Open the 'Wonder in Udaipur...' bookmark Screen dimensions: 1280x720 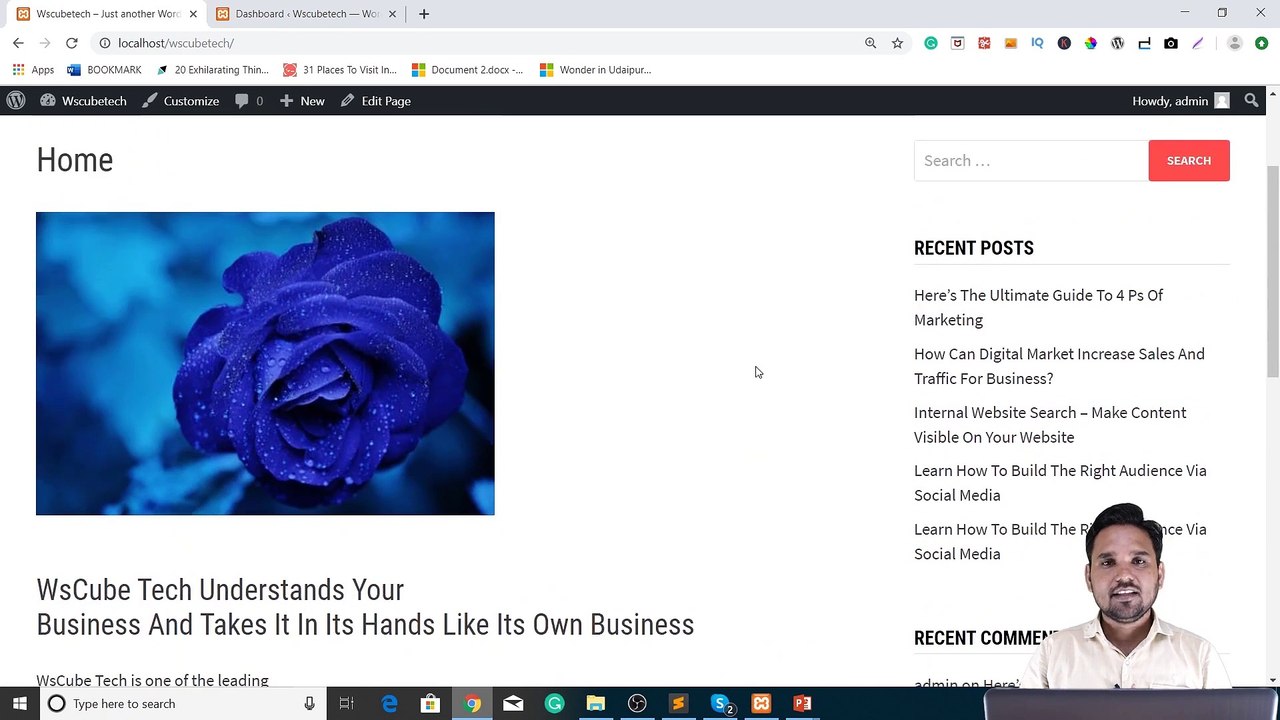[595, 70]
